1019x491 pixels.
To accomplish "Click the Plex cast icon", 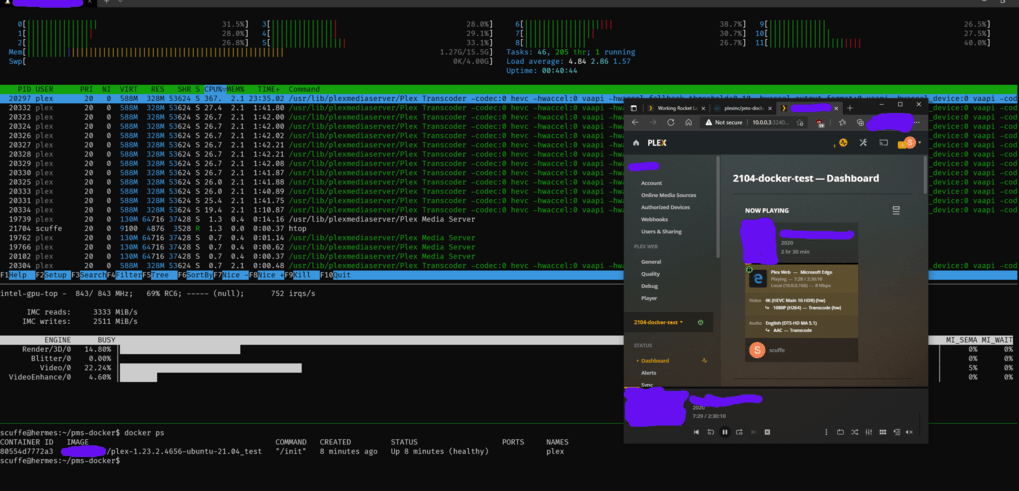I will click(883, 143).
